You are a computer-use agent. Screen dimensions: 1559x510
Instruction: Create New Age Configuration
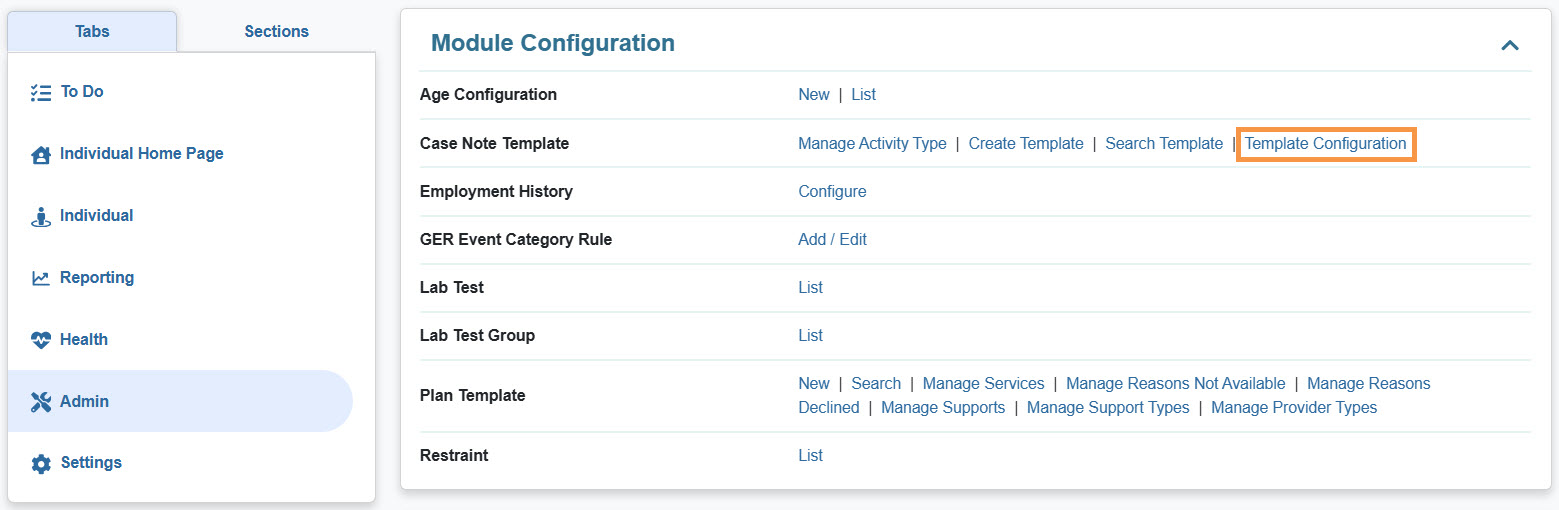point(813,94)
